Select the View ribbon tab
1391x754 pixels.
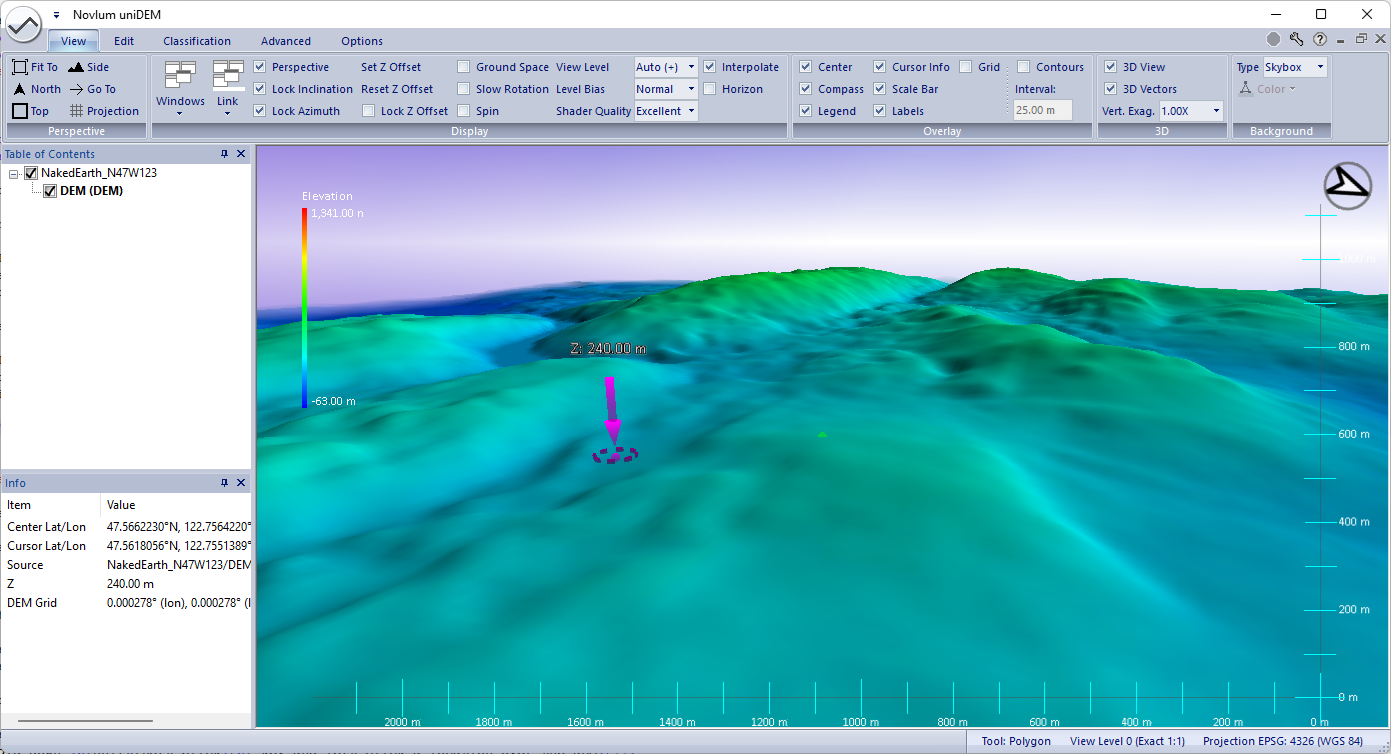[x=73, y=41]
